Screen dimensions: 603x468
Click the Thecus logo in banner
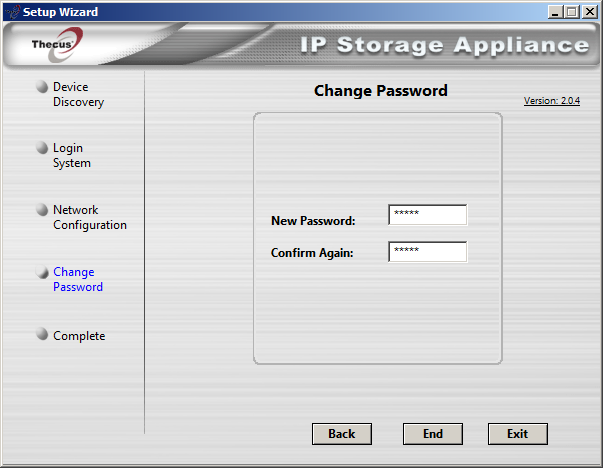57,45
